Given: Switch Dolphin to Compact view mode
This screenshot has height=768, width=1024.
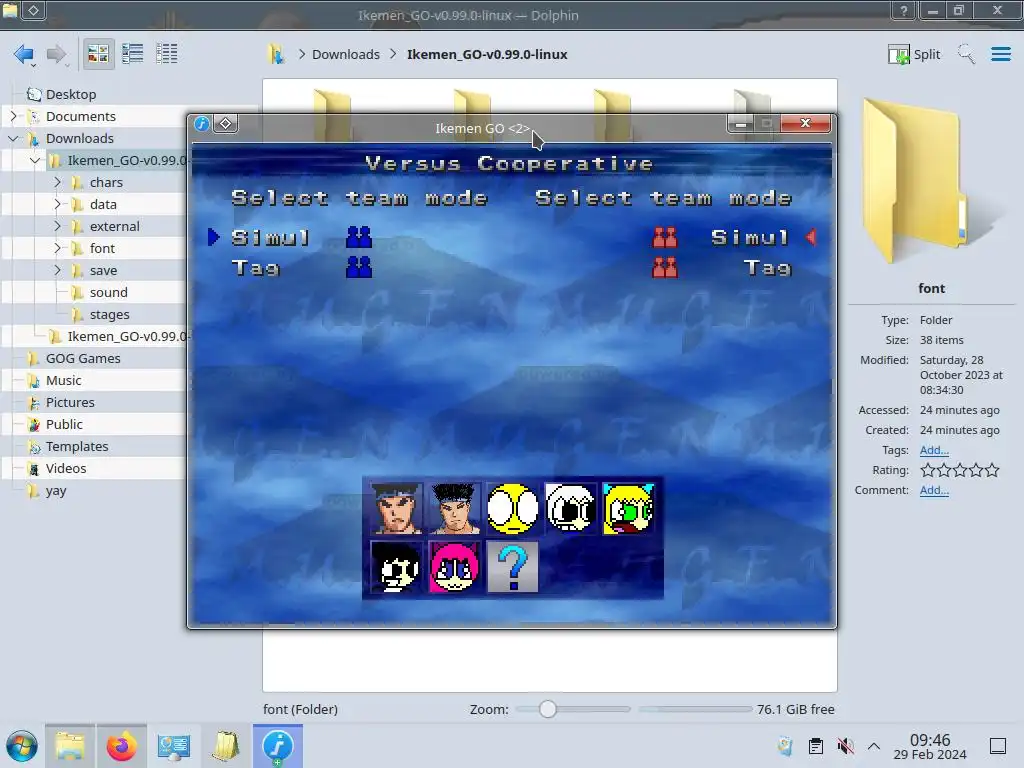Looking at the screenshot, I should coord(133,54).
